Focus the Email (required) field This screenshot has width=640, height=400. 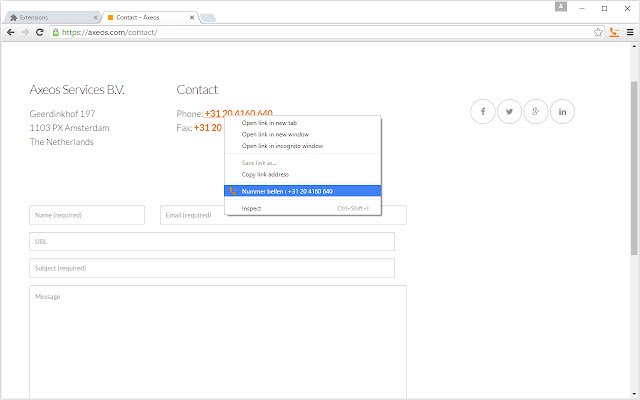point(283,215)
